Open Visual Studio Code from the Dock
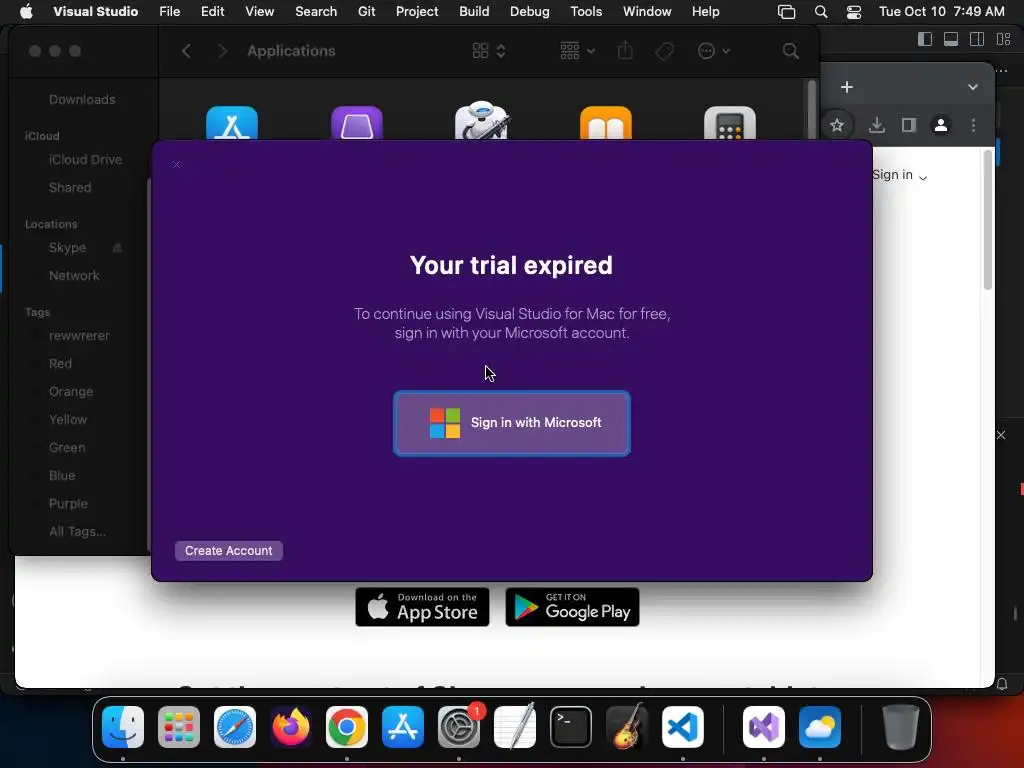The height and width of the screenshot is (768, 1024). pos(683,727)
